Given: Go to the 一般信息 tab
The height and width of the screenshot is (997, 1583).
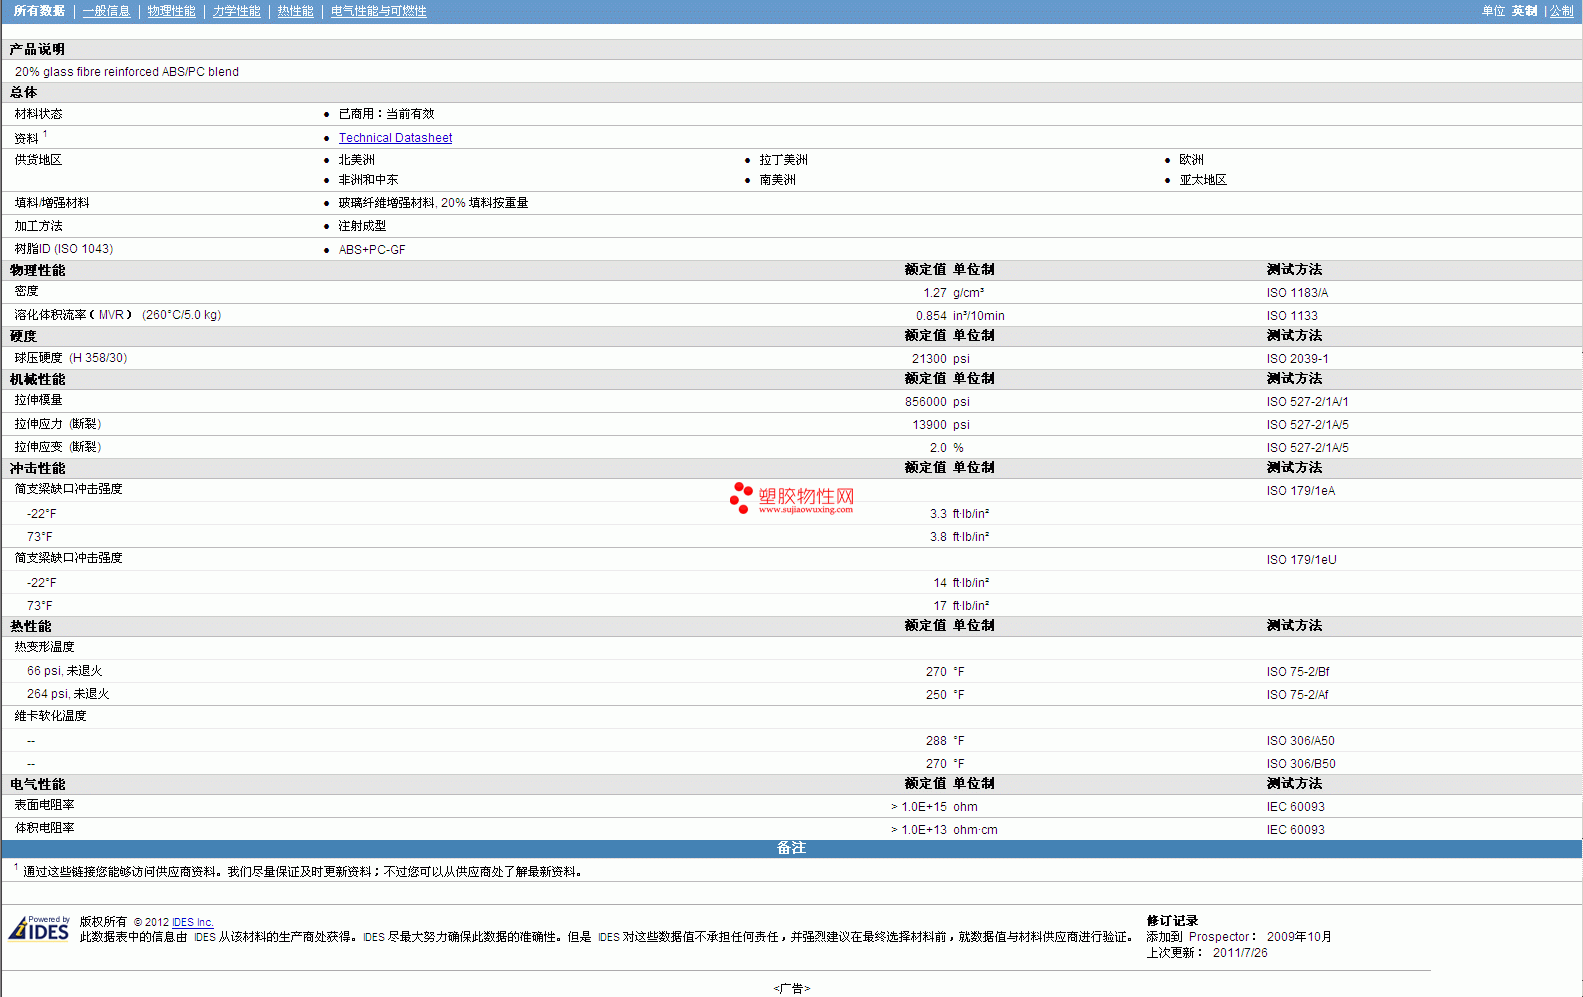Looking at the screenshot, I should pos(106,11).
